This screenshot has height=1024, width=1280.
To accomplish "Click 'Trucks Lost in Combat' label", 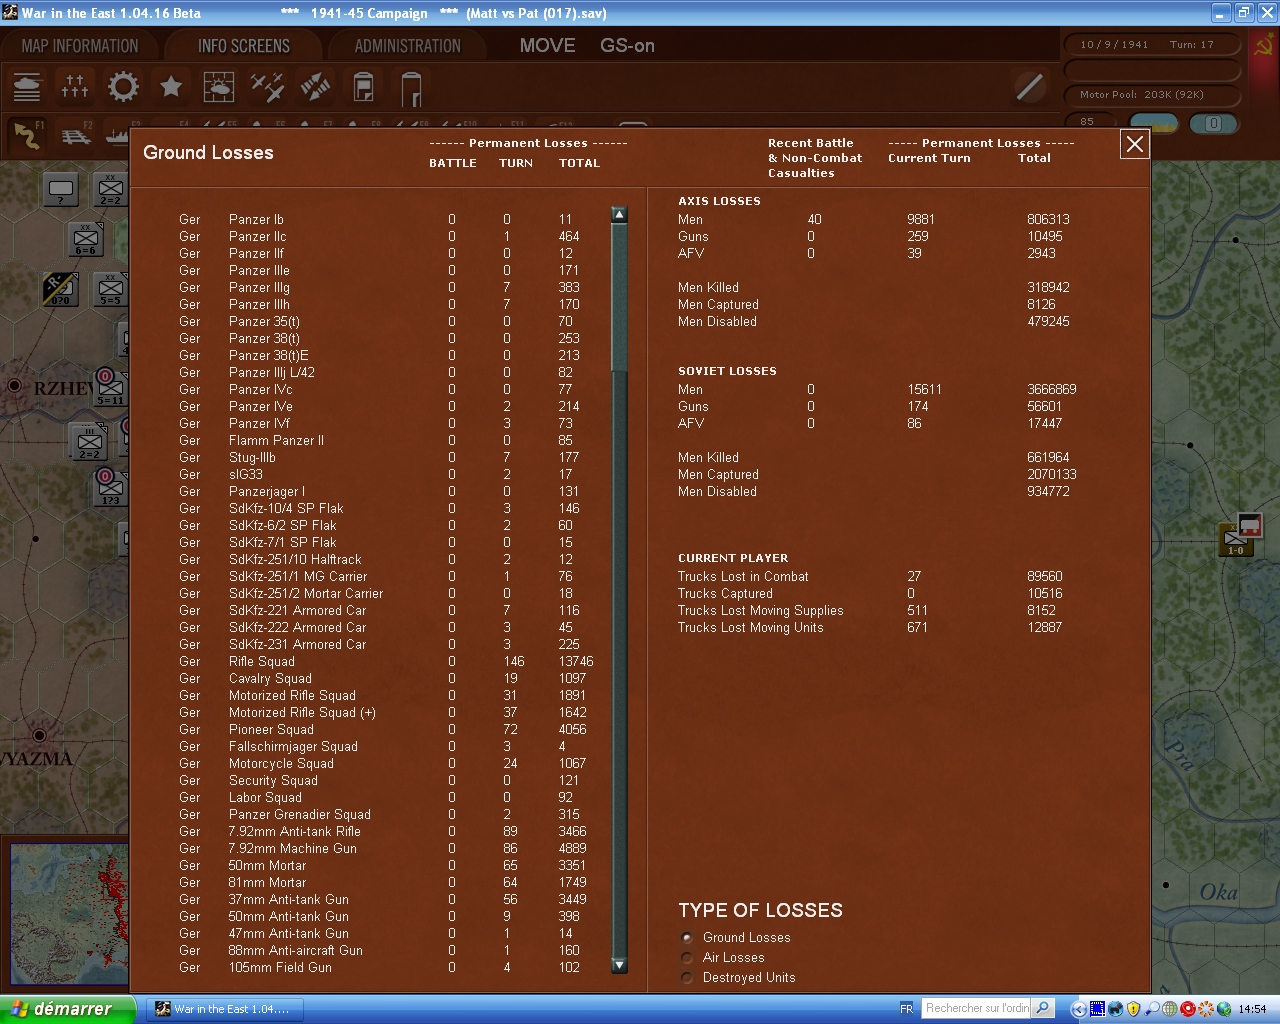I will pos(743,576).
